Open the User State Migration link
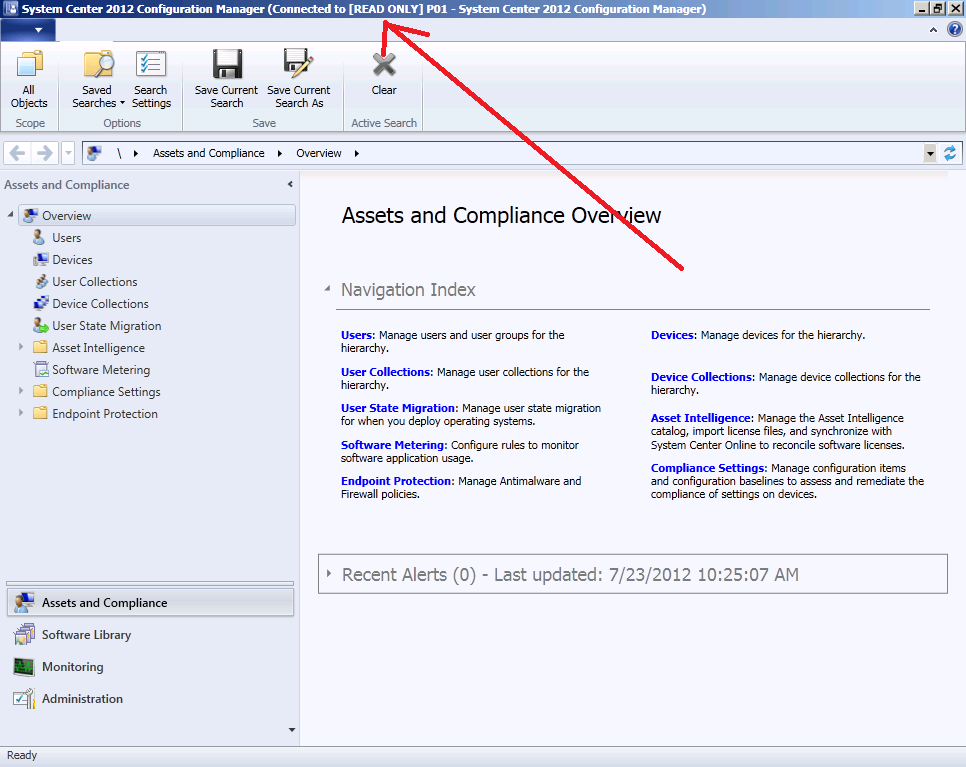The height and width of the screenshot is (767, 966). tap(397, 408)
